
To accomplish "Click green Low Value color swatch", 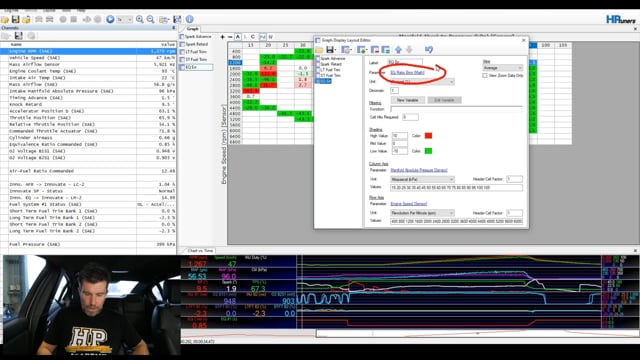I will click(428, 151).
